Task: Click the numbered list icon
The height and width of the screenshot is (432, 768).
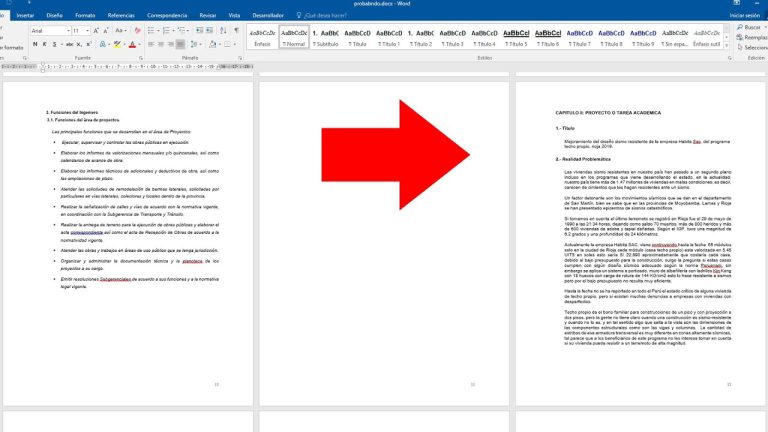Action: [166, 31]
